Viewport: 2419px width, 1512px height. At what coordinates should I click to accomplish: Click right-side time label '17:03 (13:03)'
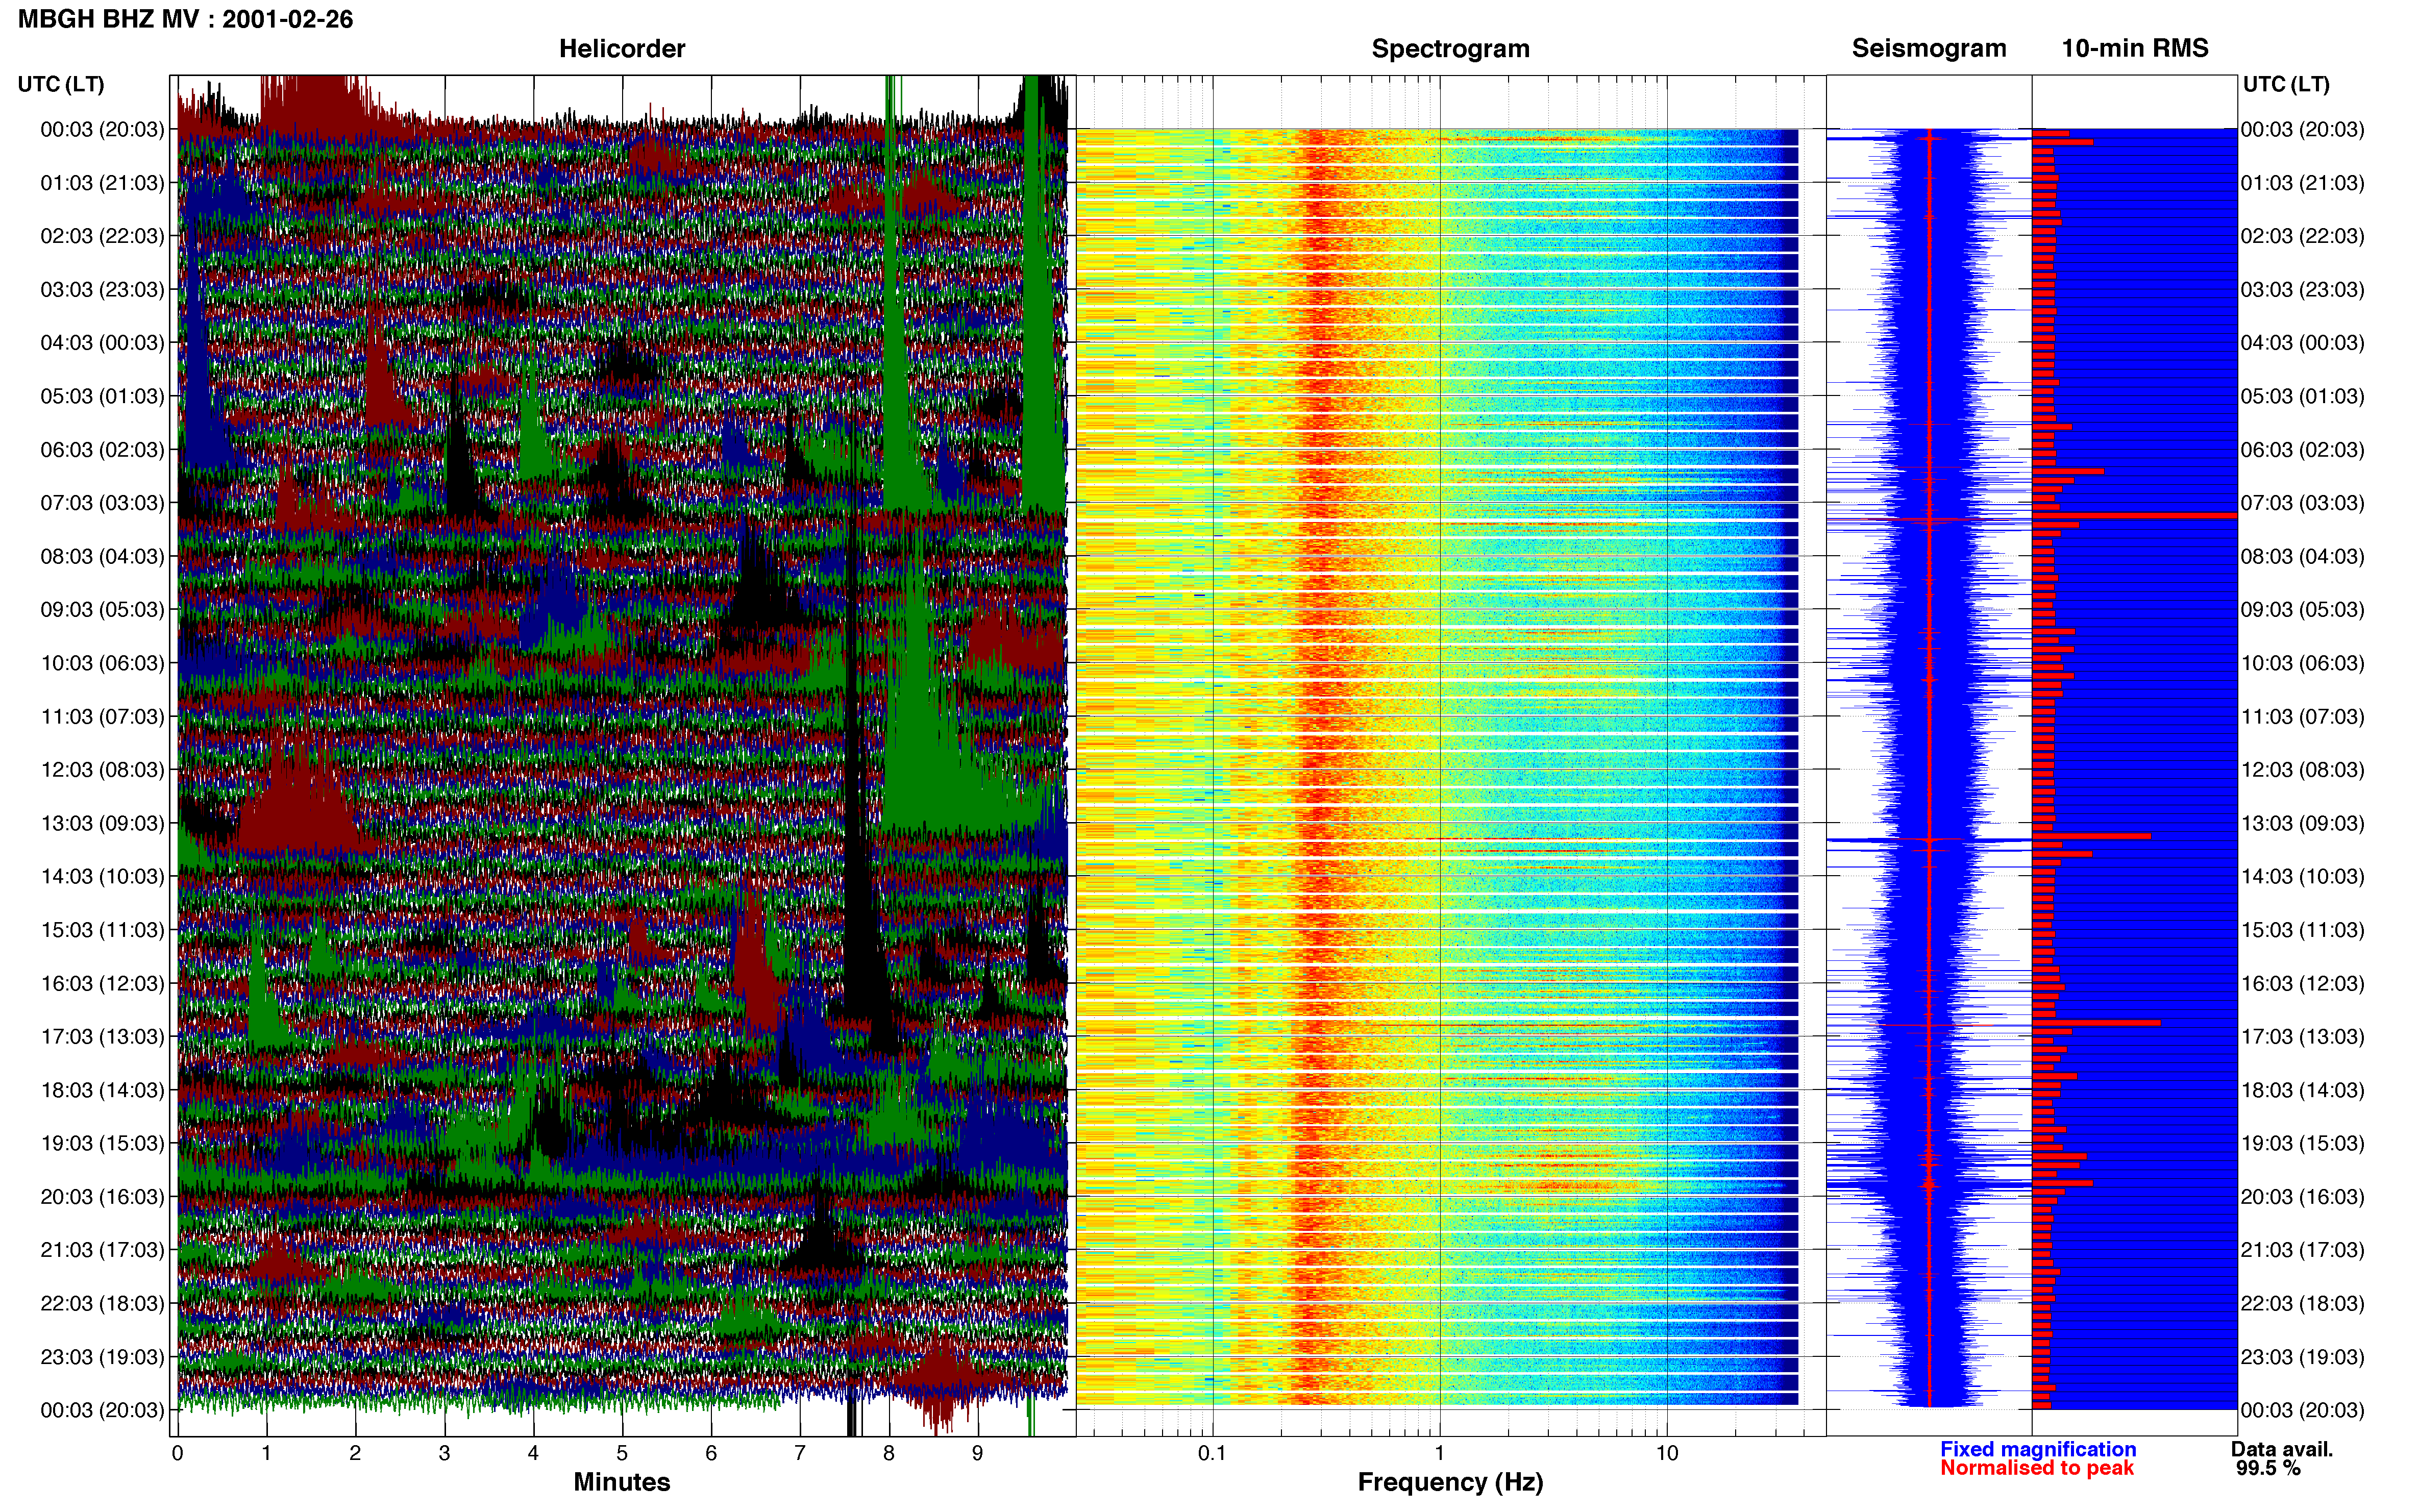click(x=2302, y=1036)
